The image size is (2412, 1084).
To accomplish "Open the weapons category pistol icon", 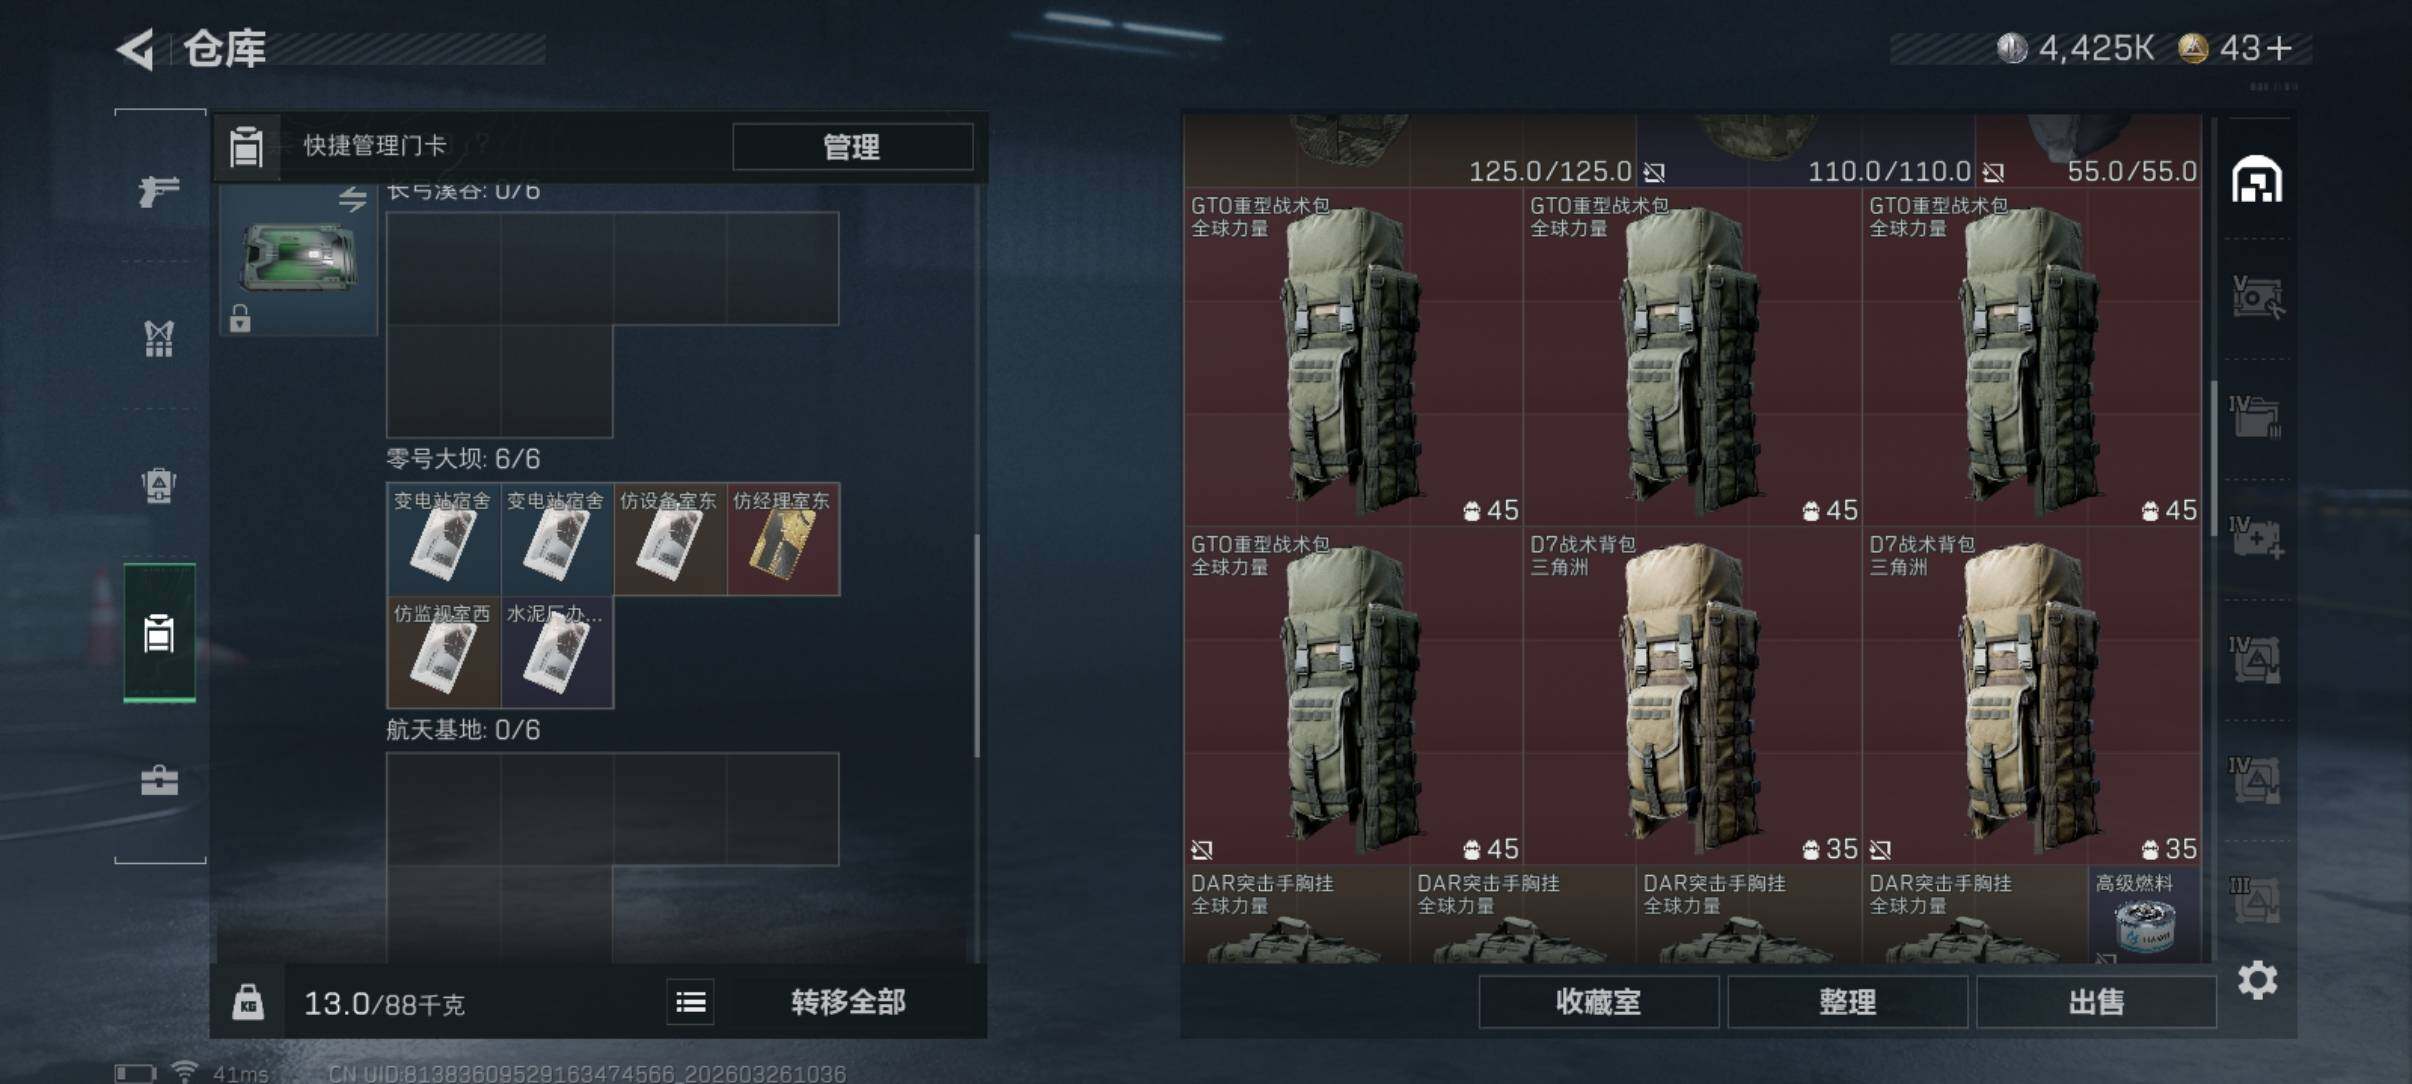I will point(159,190).
